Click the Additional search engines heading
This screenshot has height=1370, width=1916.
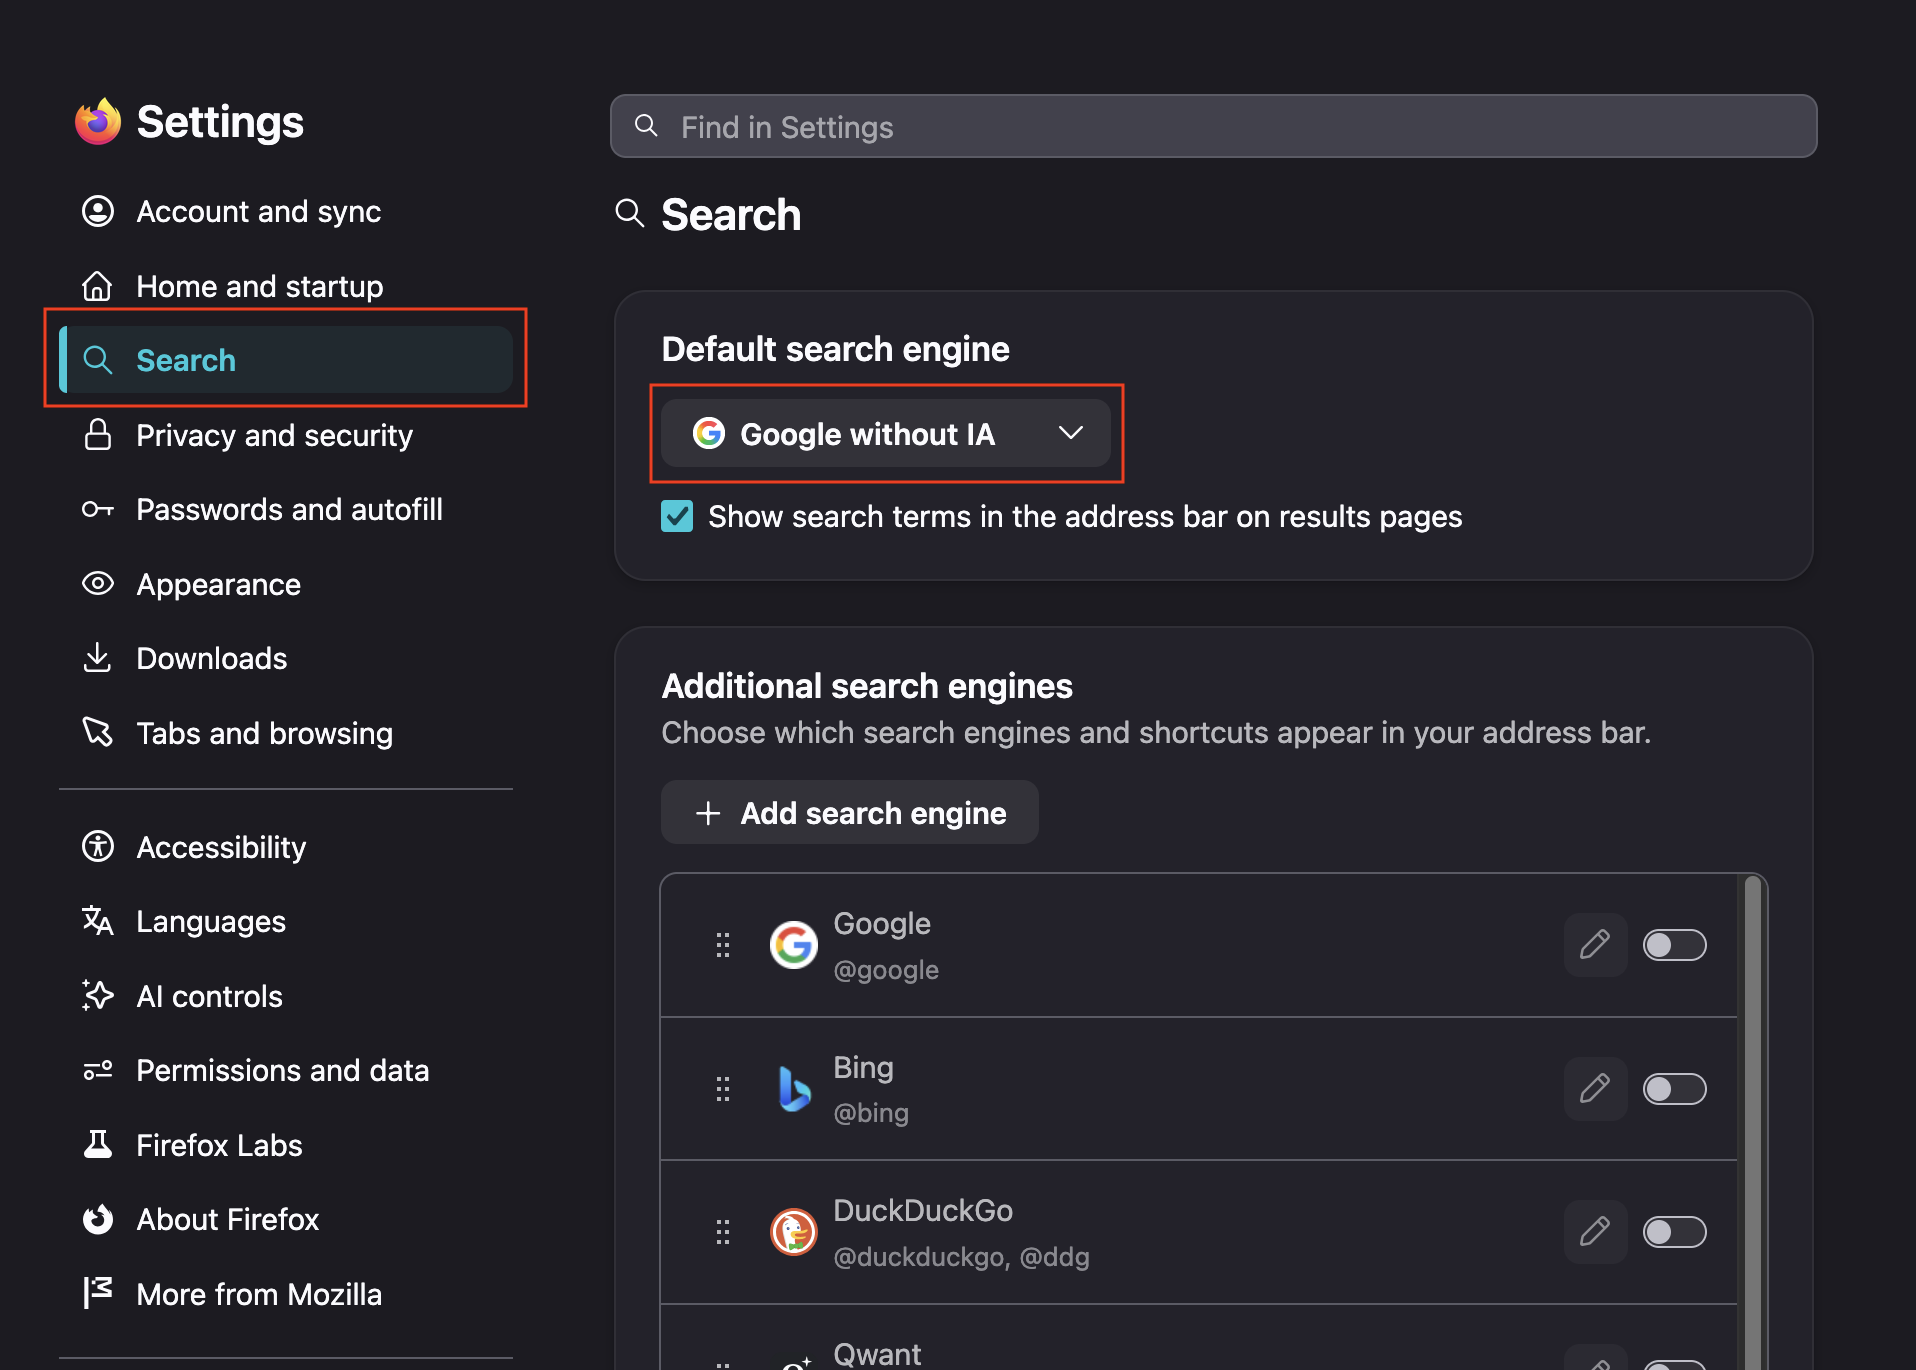867,686
